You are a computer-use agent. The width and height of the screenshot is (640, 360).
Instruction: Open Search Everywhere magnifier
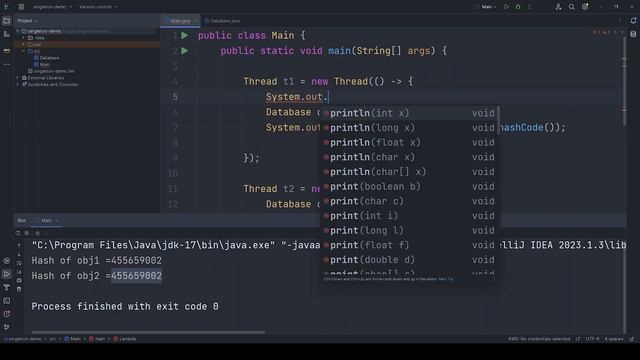pyautogui.click(x=572, y=7)
